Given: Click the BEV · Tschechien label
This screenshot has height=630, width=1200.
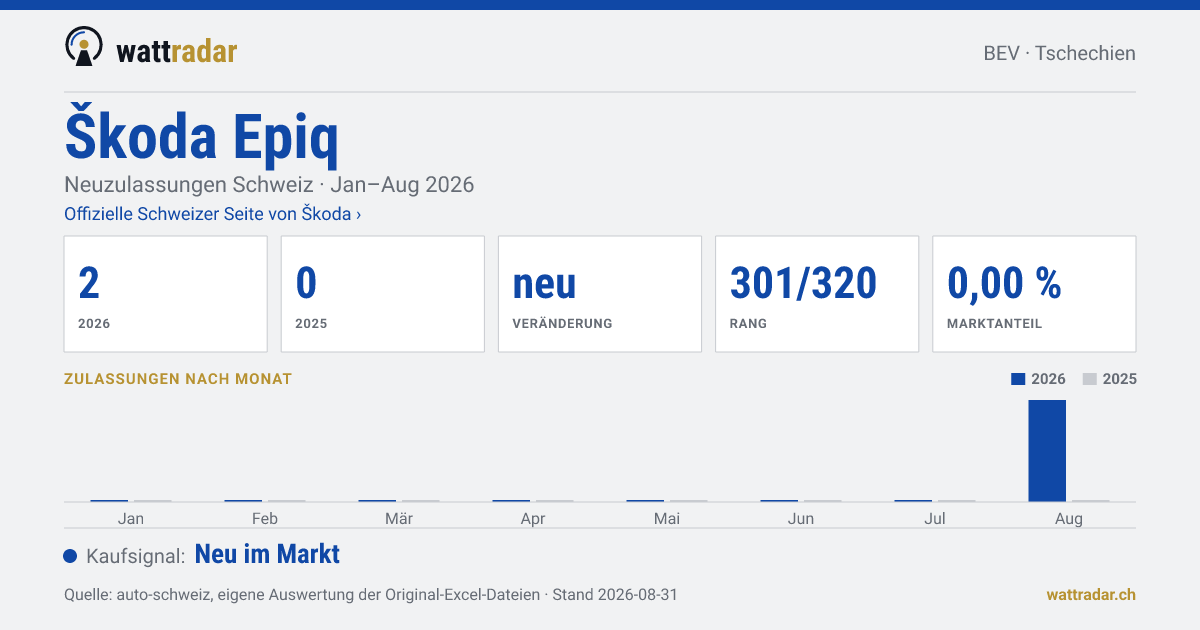Looking at the screenshot, I should pyautogui.click(x=1060, y=53).
